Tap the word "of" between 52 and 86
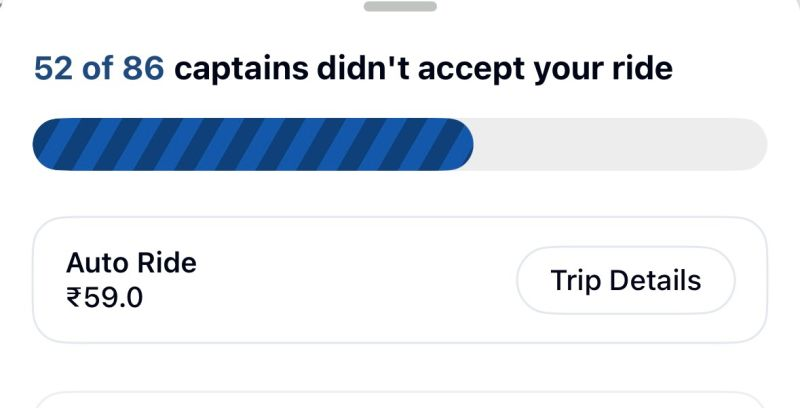This screenshot has height=408, width=800. coord(99,68)
